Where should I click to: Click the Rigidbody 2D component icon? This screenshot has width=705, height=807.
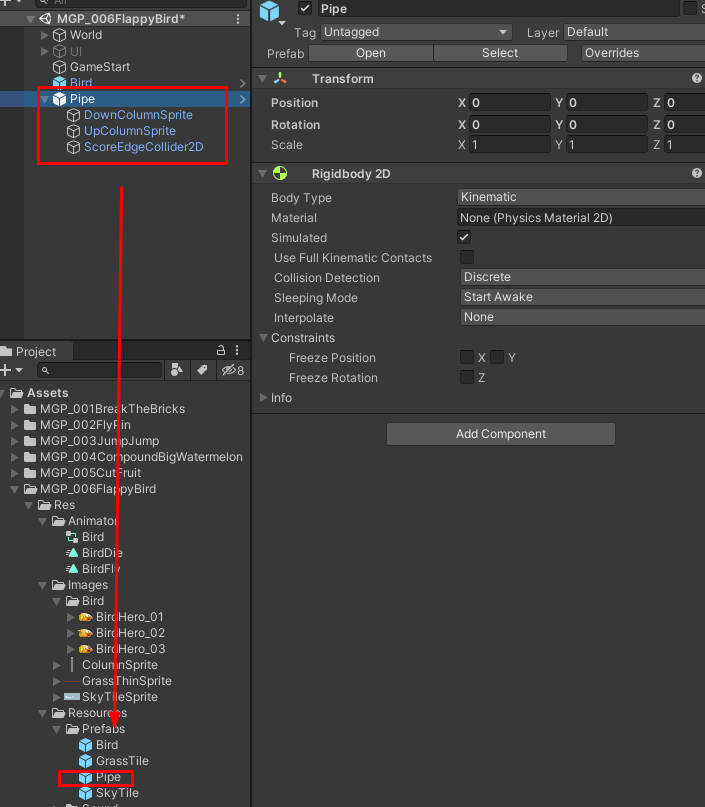280,173
